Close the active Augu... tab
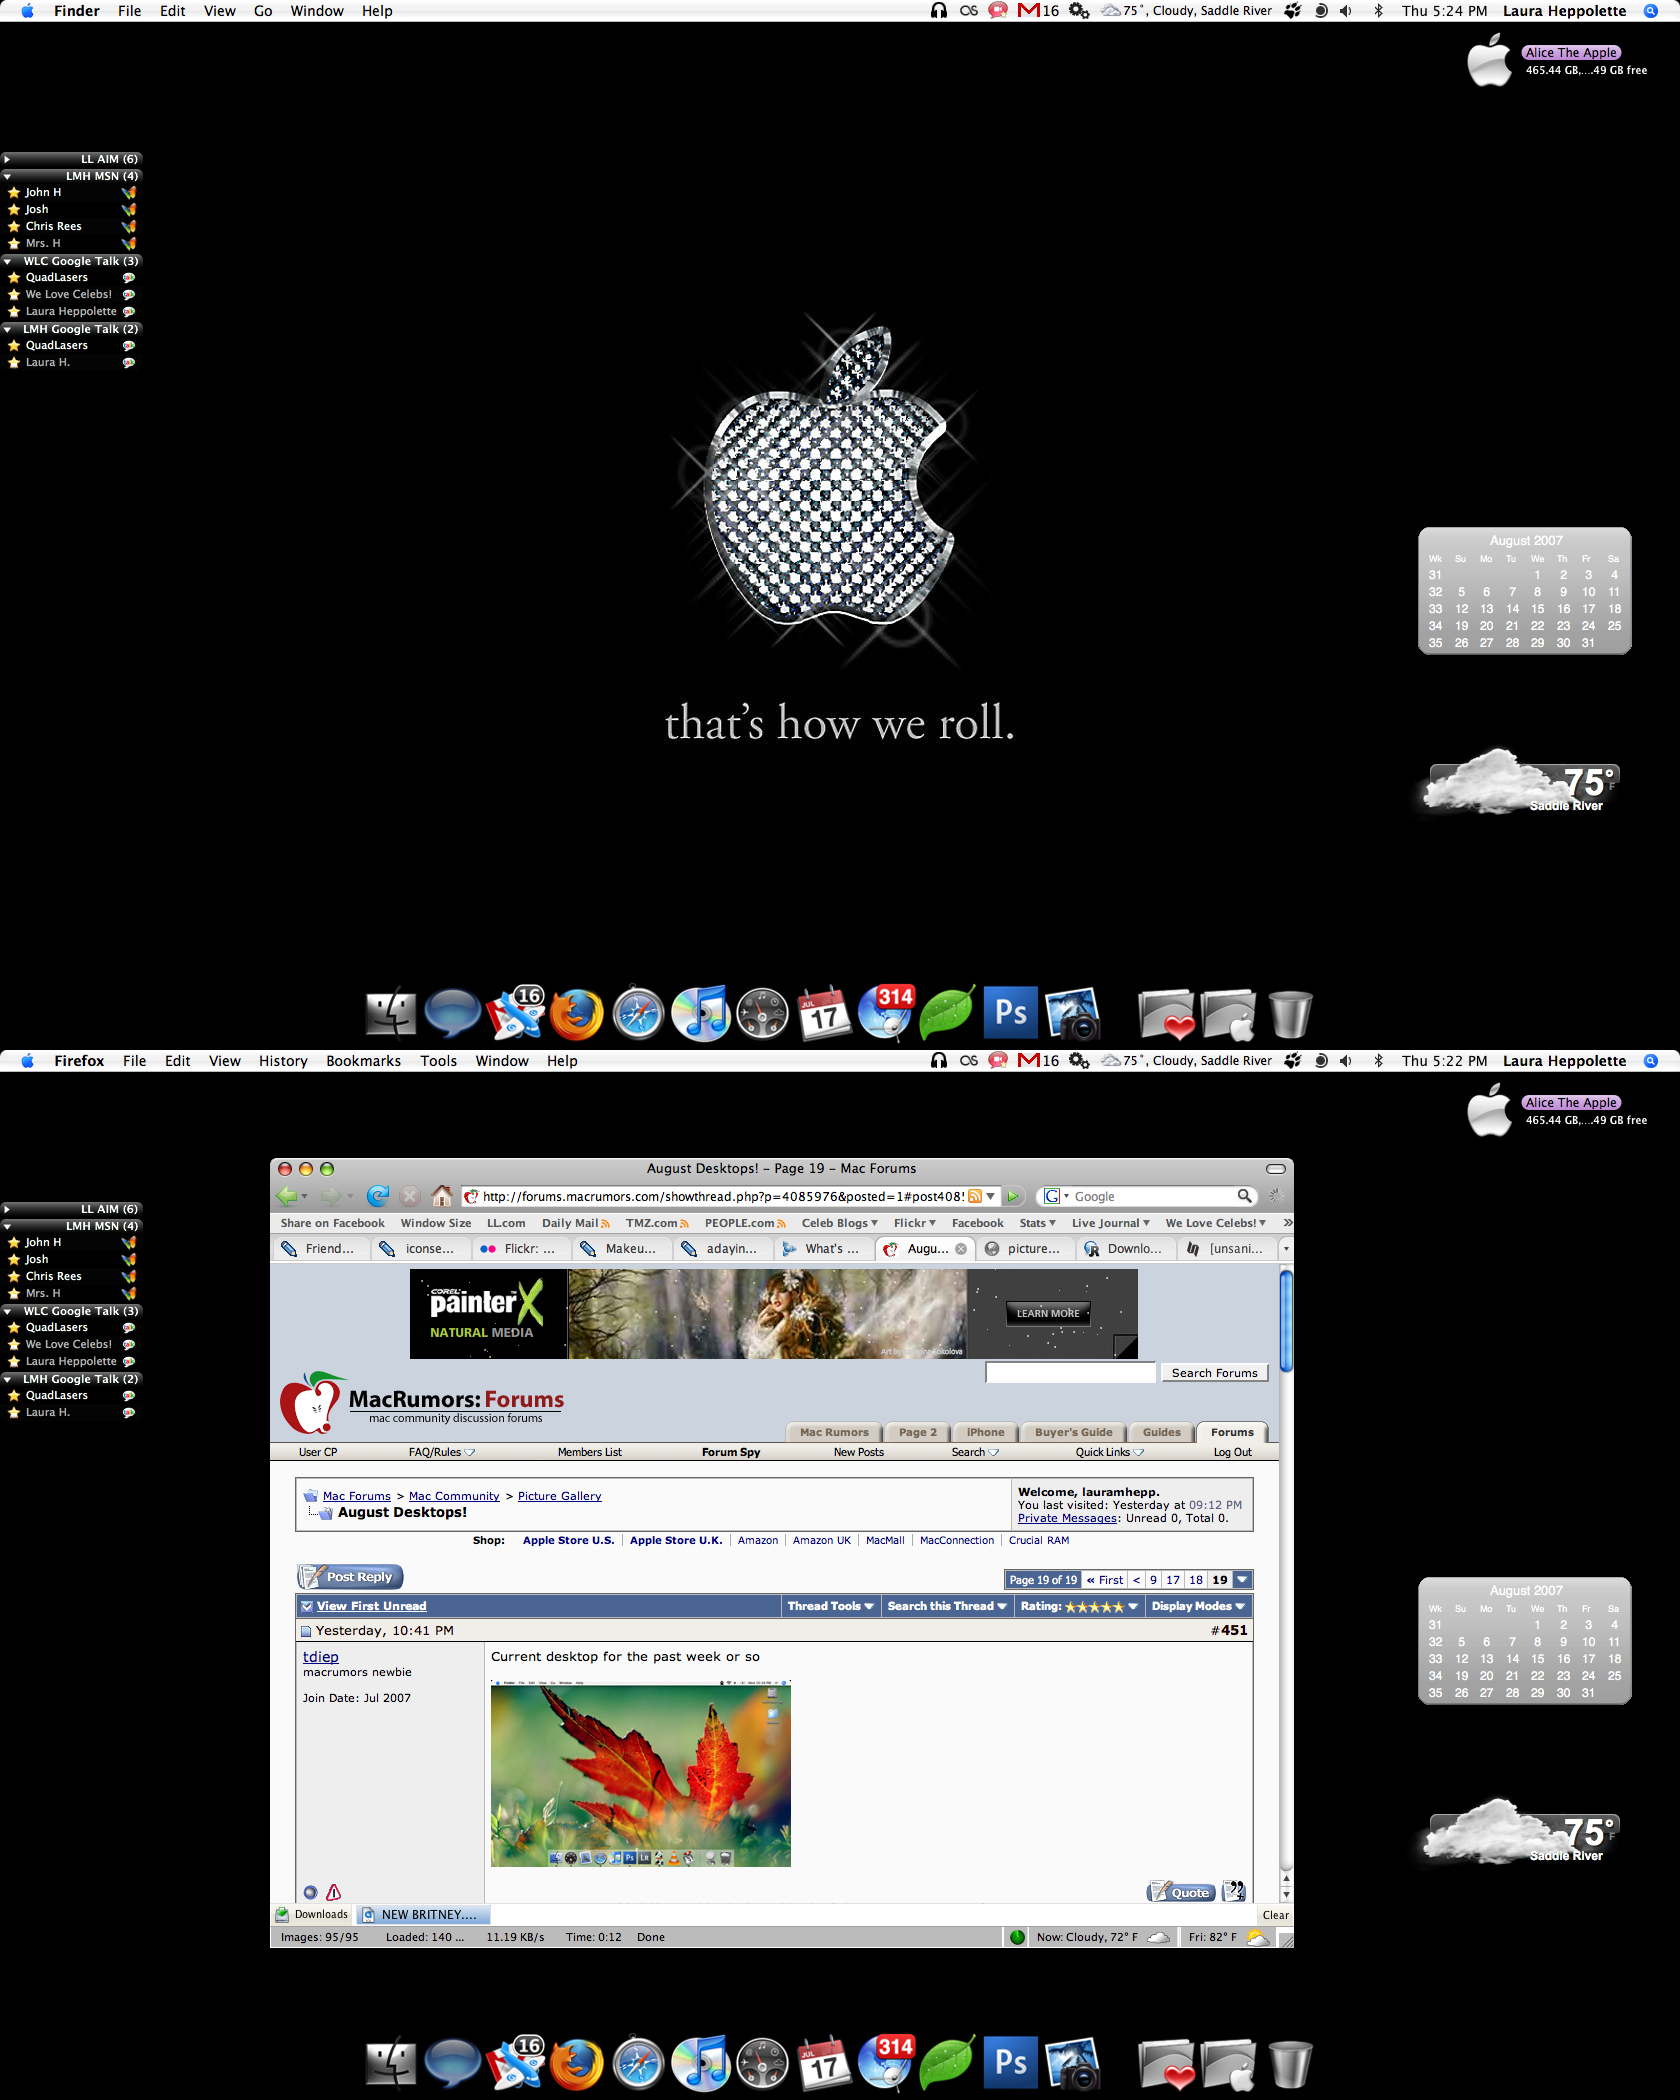1680x2100 pixels. [x=961, y=1249]
